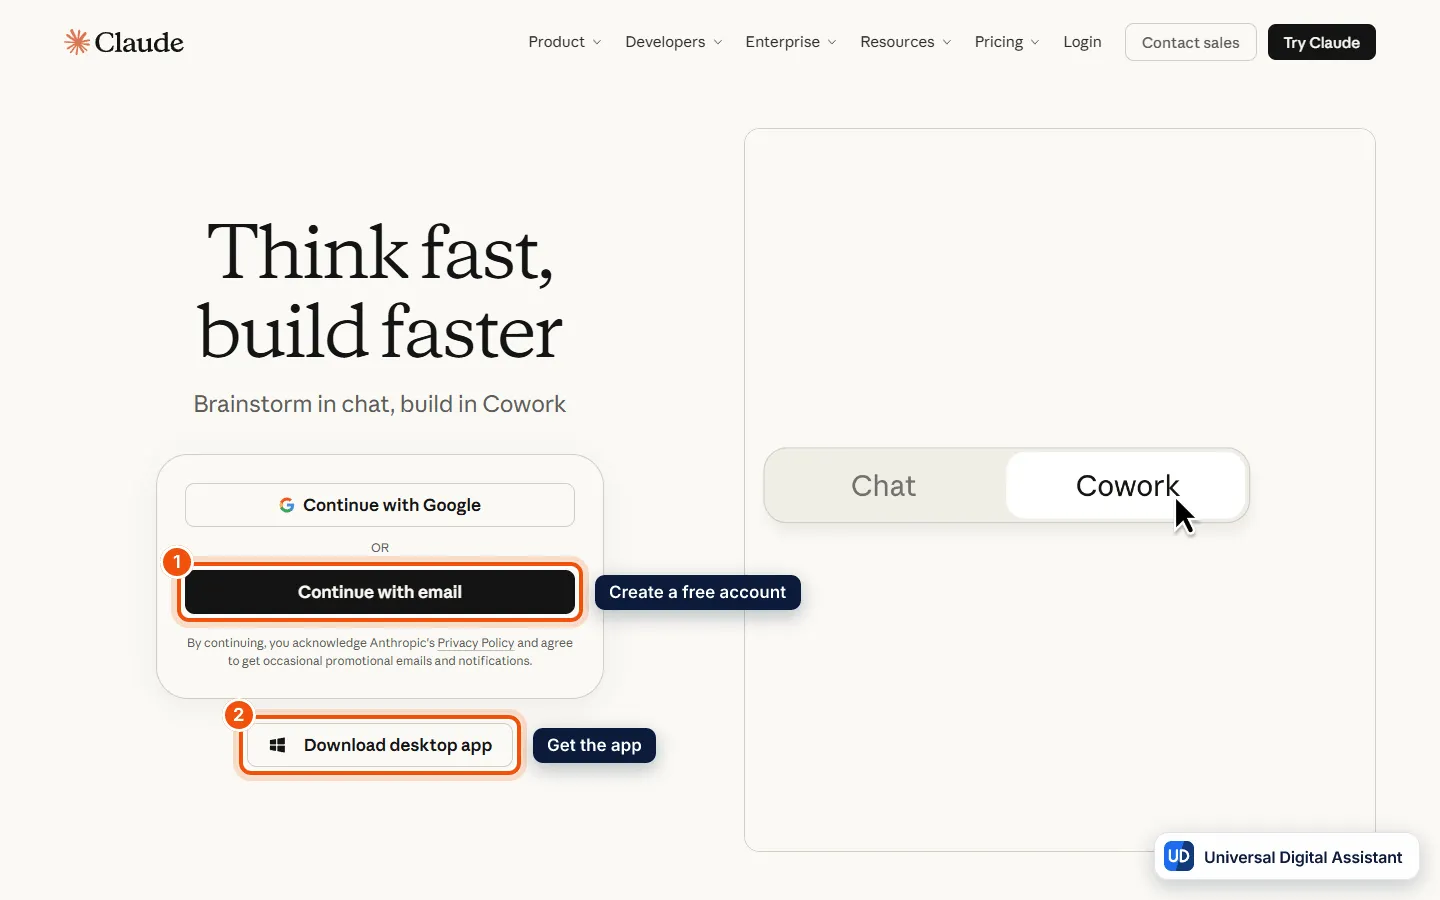Click the Google logo icon
This screenshot has height=900, width=1440.
(x=287, y=505)
